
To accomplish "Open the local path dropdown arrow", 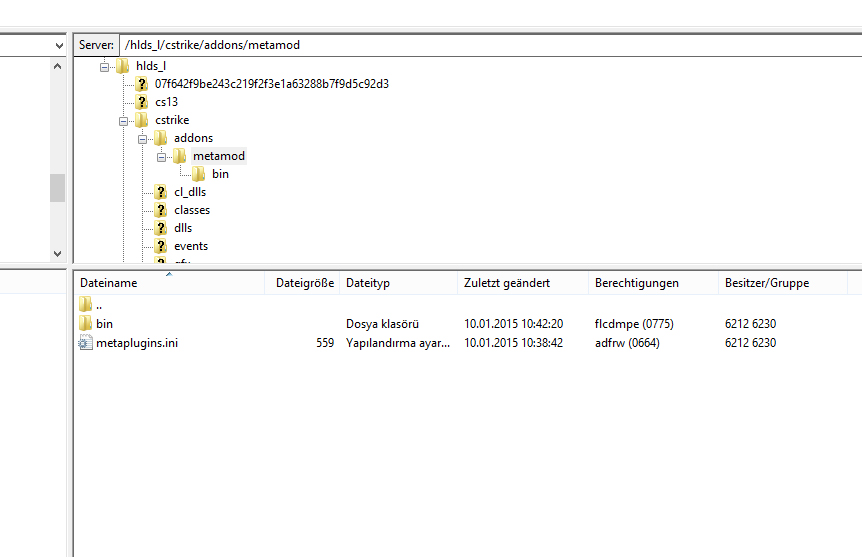I will (x=57, y=45).
